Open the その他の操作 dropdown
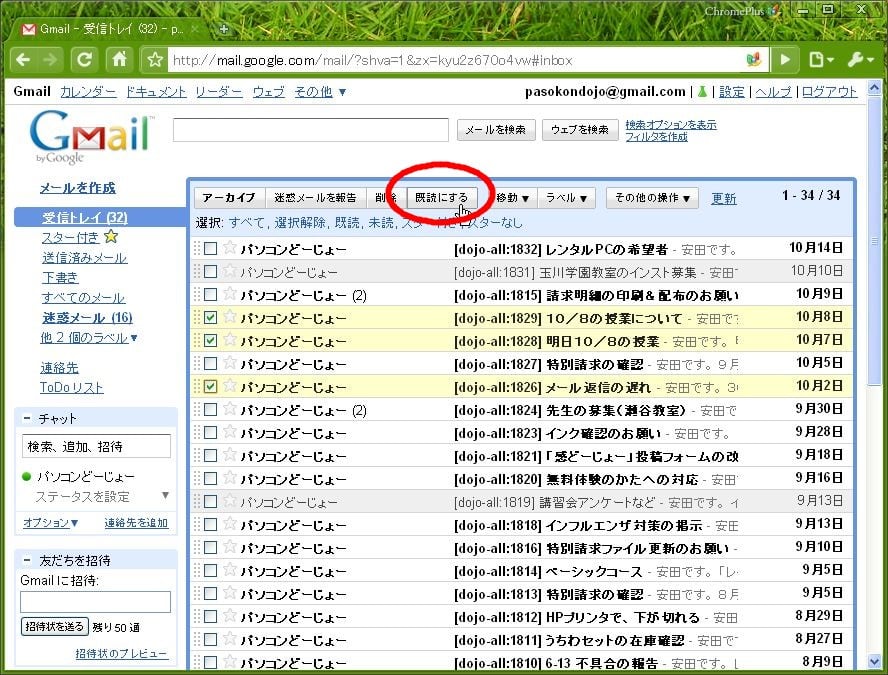The height and width of the screenshot is (675, 888). 652,198
